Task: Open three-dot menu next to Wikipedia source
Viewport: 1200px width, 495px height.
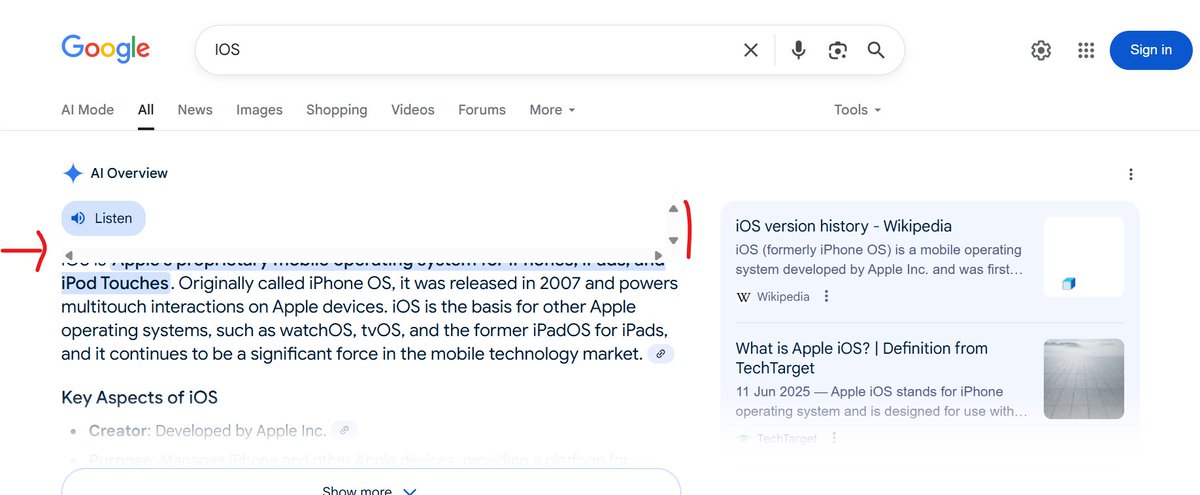Action: tap(826, 296)
